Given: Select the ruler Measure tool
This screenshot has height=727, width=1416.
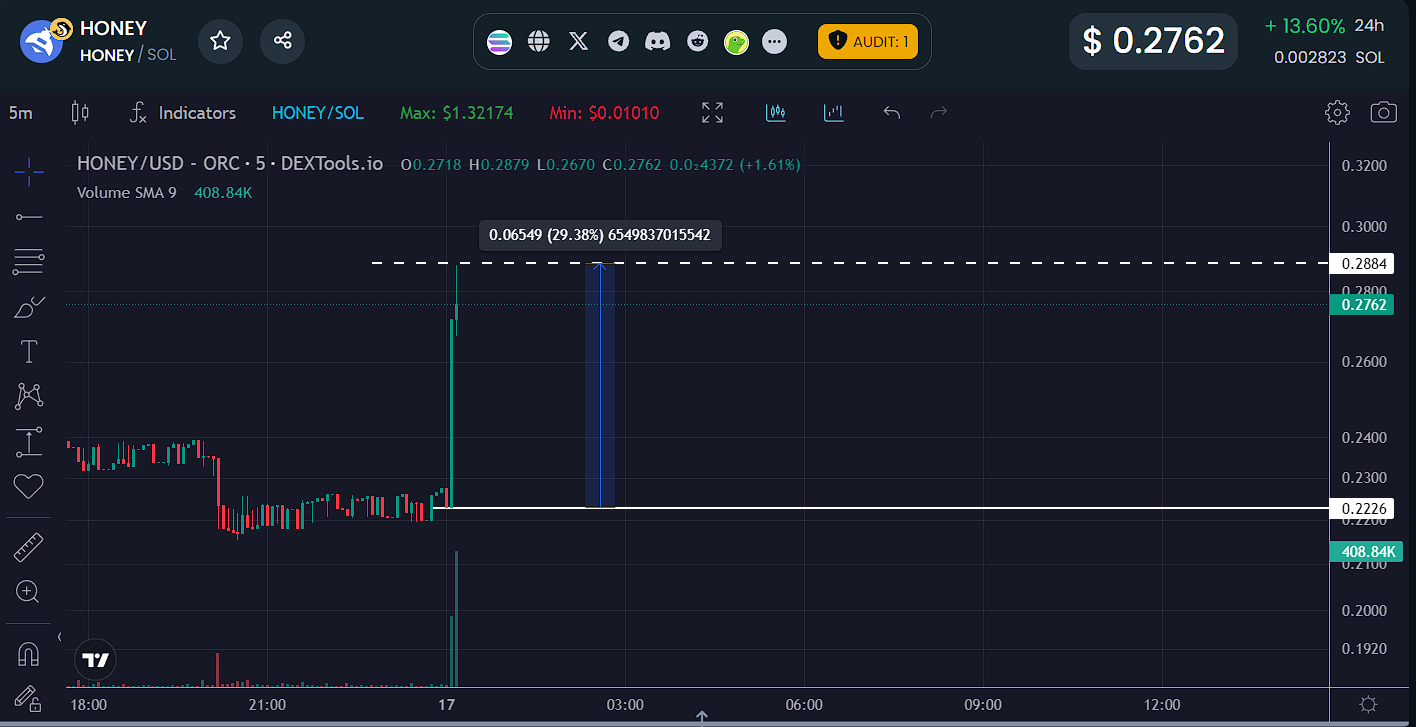Looking at the screenshot, I should [x=29, y=547].
